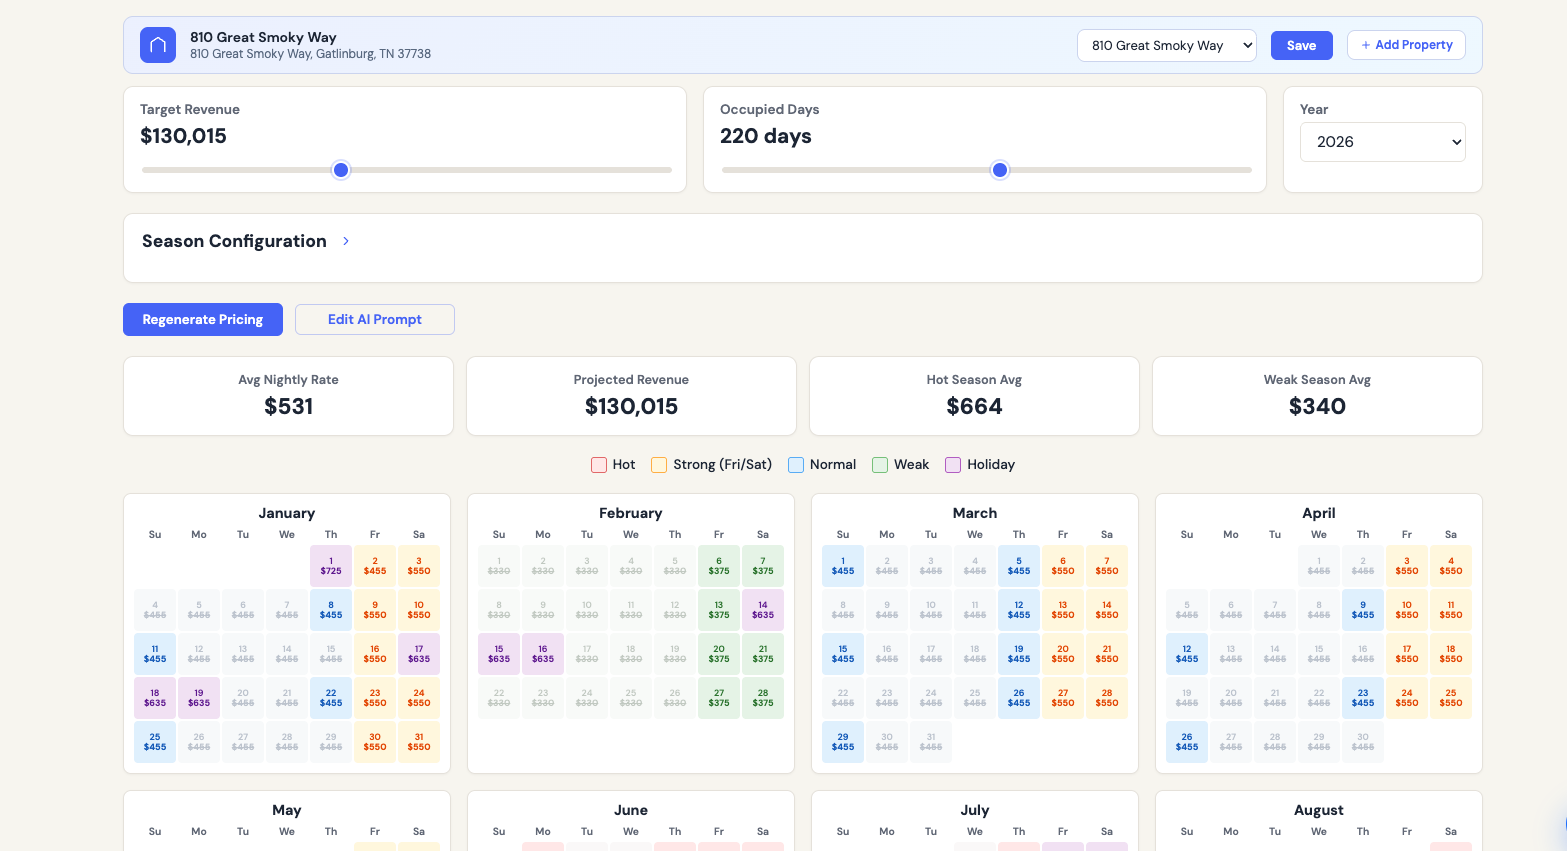The width and height of the screenshot is (1567, 851).
Task: Select March 26 cell priced $455
Action: tap(1019, 698)
